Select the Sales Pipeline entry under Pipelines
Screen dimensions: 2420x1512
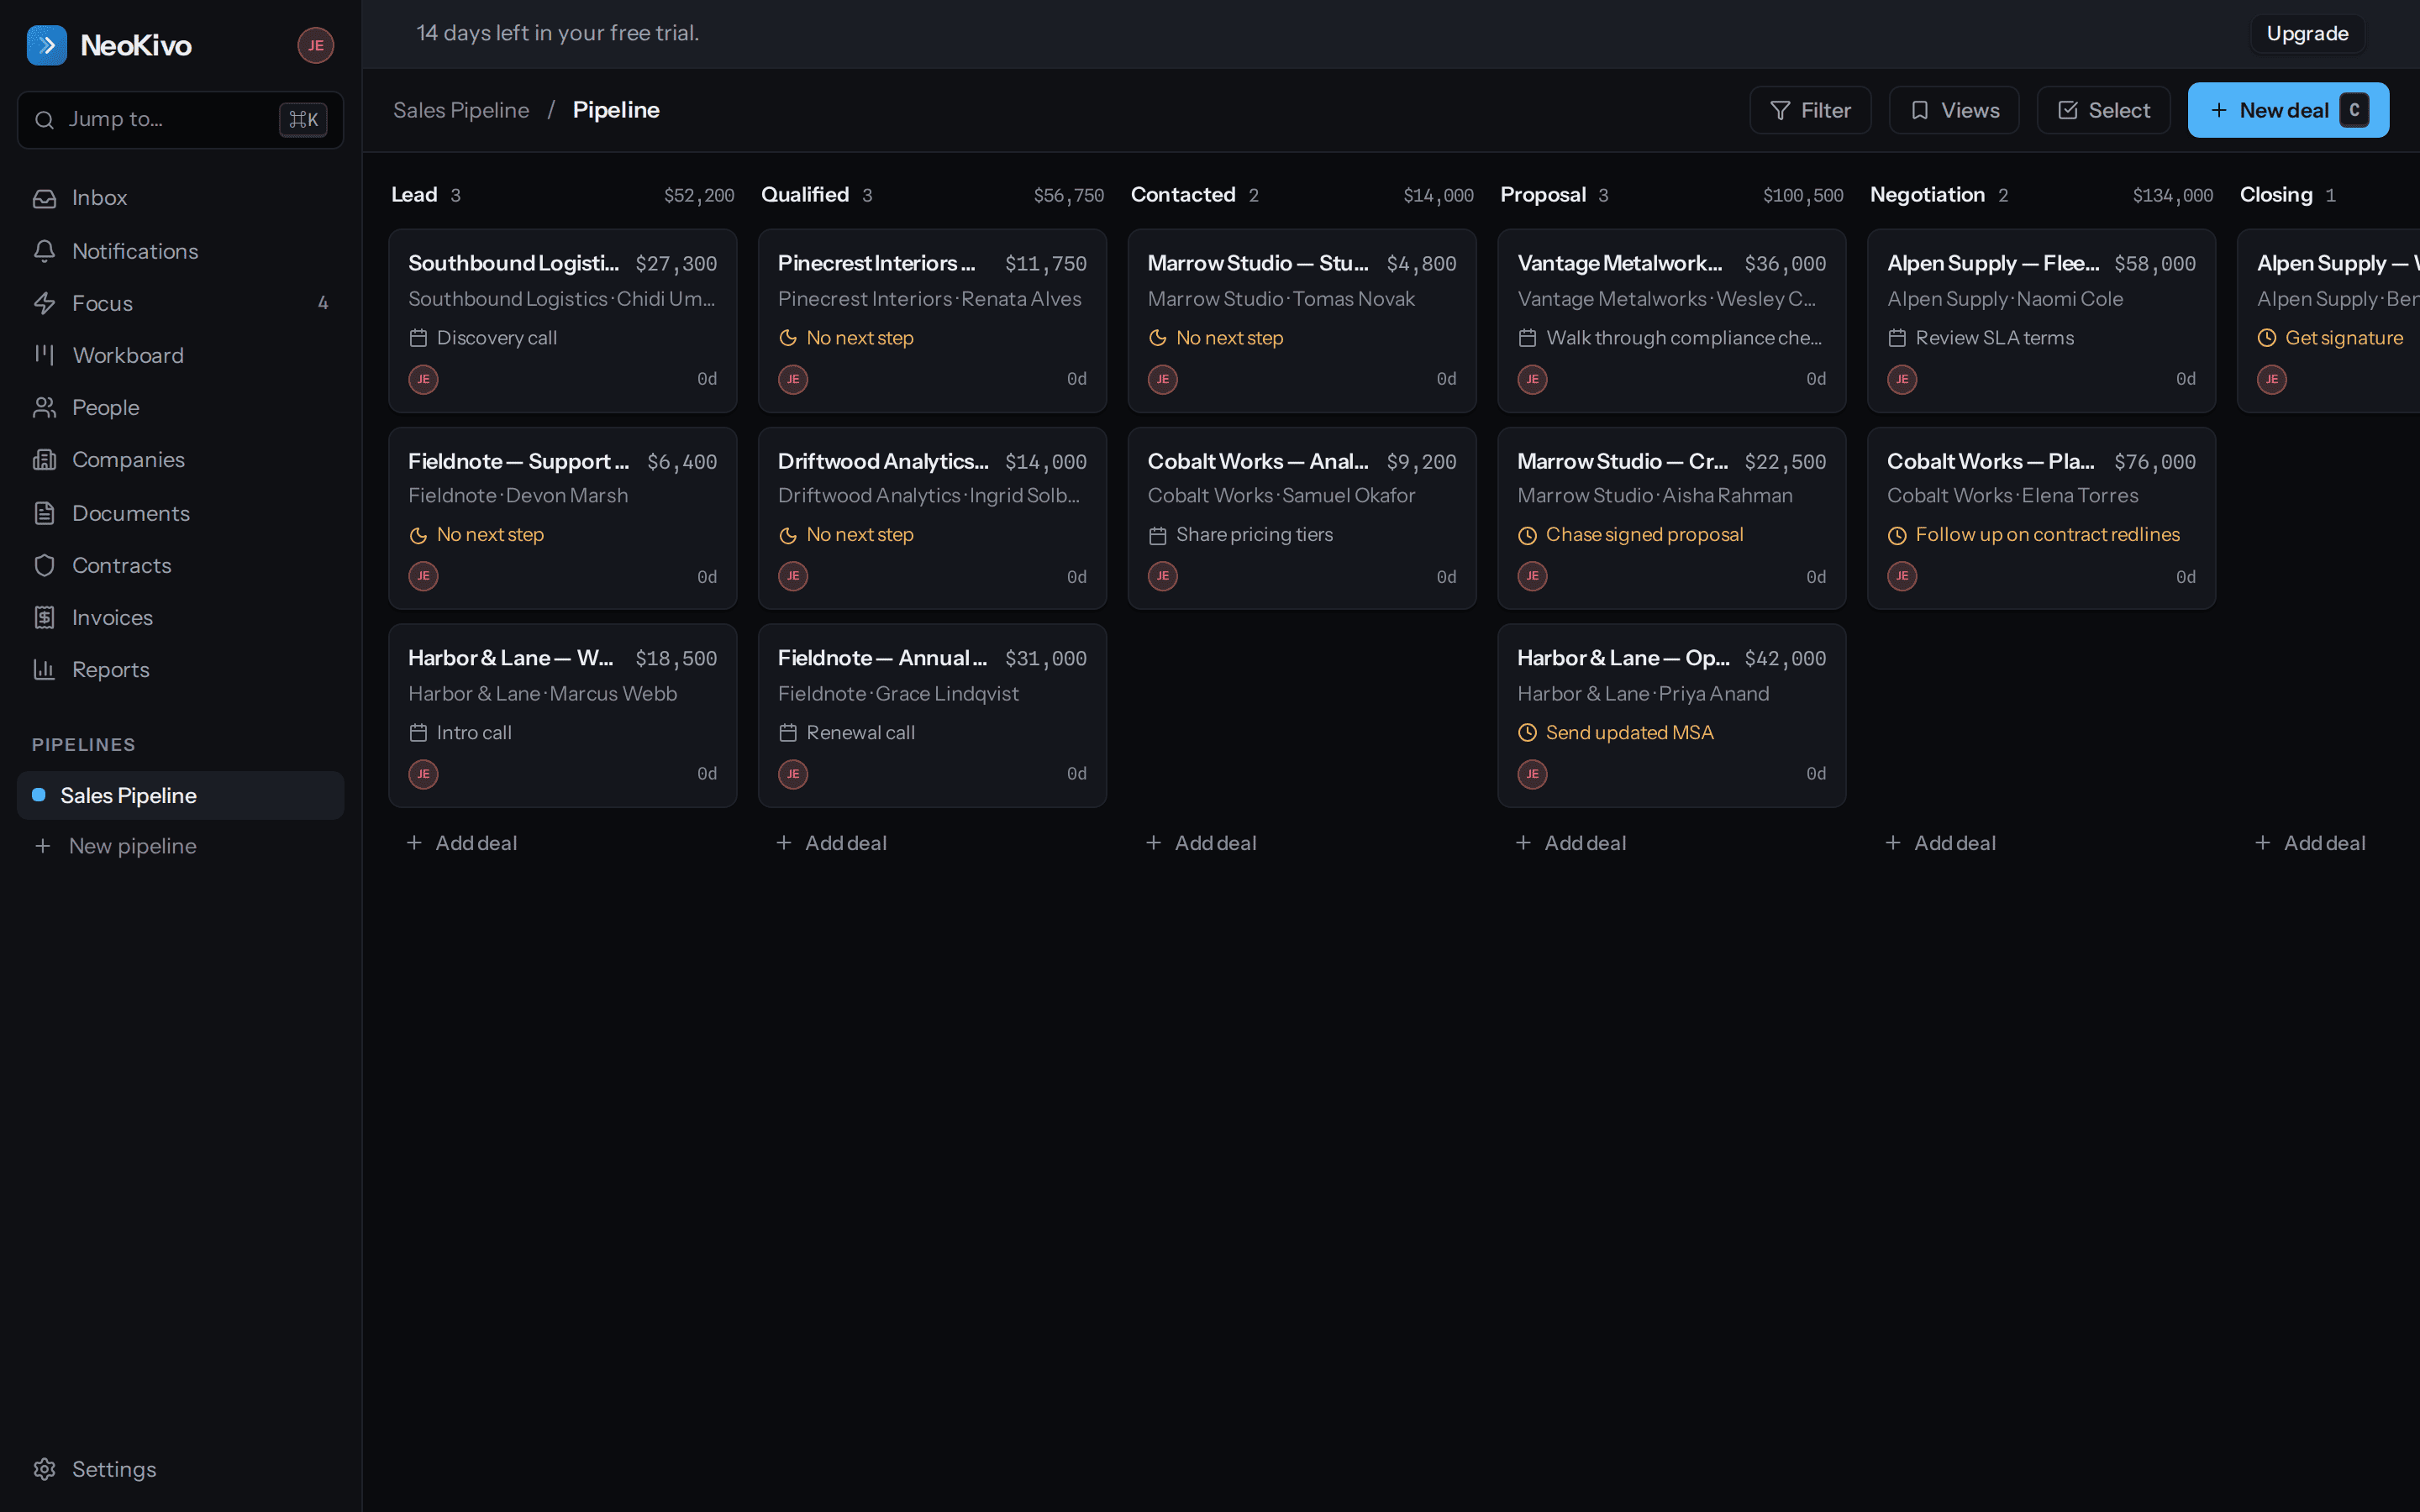[x=180, y=795]
